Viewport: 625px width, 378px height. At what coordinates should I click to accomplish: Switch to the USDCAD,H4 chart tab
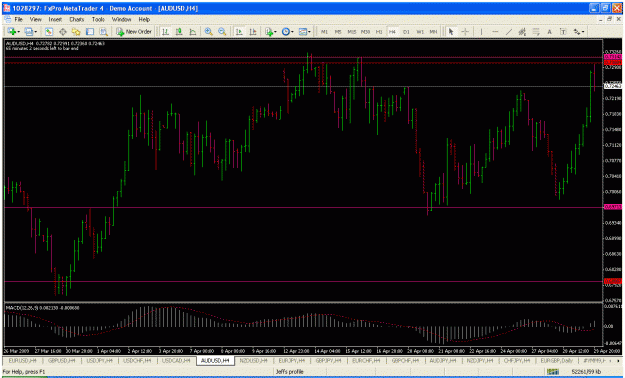(175, 360)
